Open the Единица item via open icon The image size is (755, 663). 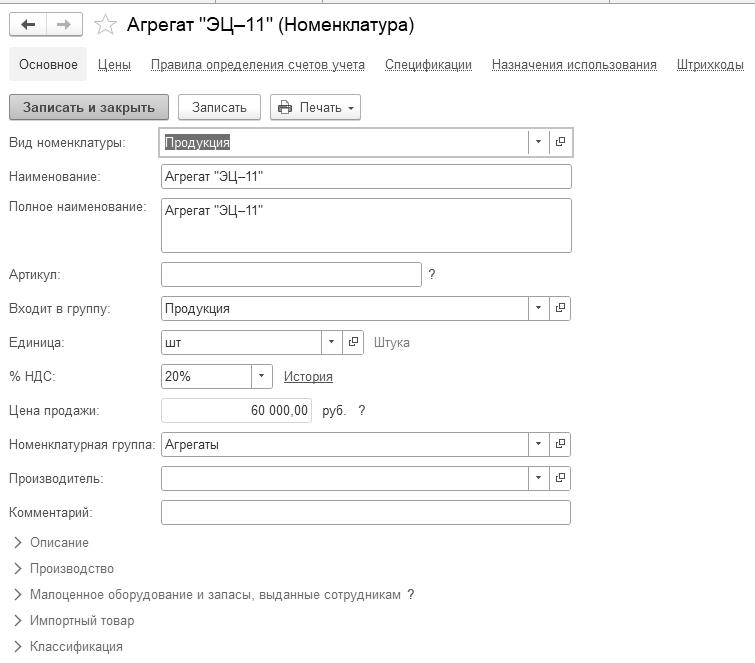(353, 342)
